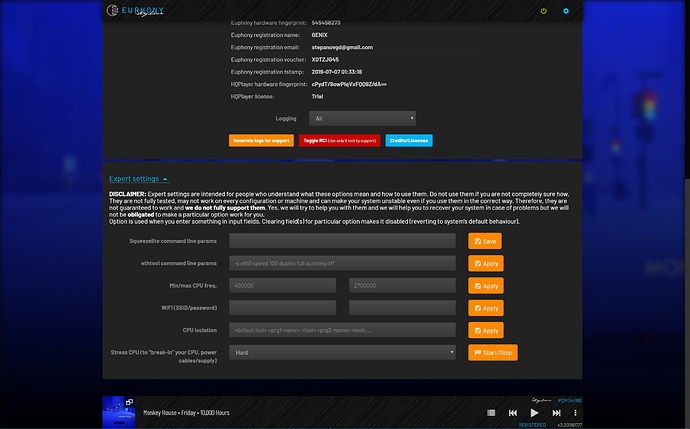Skip to next track
This screenshot has width=690, height=429.
(556, 413)
